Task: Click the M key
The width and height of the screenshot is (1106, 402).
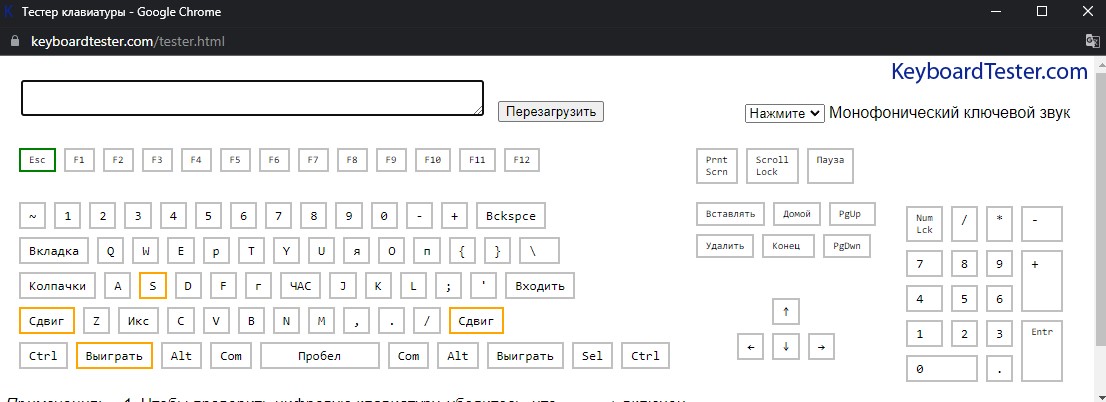Action: click(322, 320)
